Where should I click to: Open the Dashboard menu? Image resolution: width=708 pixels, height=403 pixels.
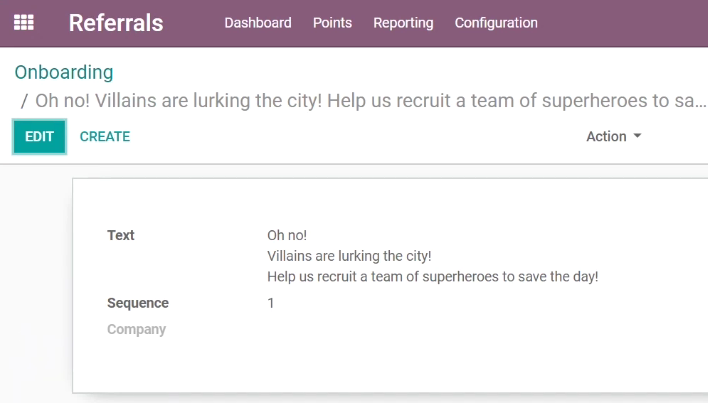[258, 23]
